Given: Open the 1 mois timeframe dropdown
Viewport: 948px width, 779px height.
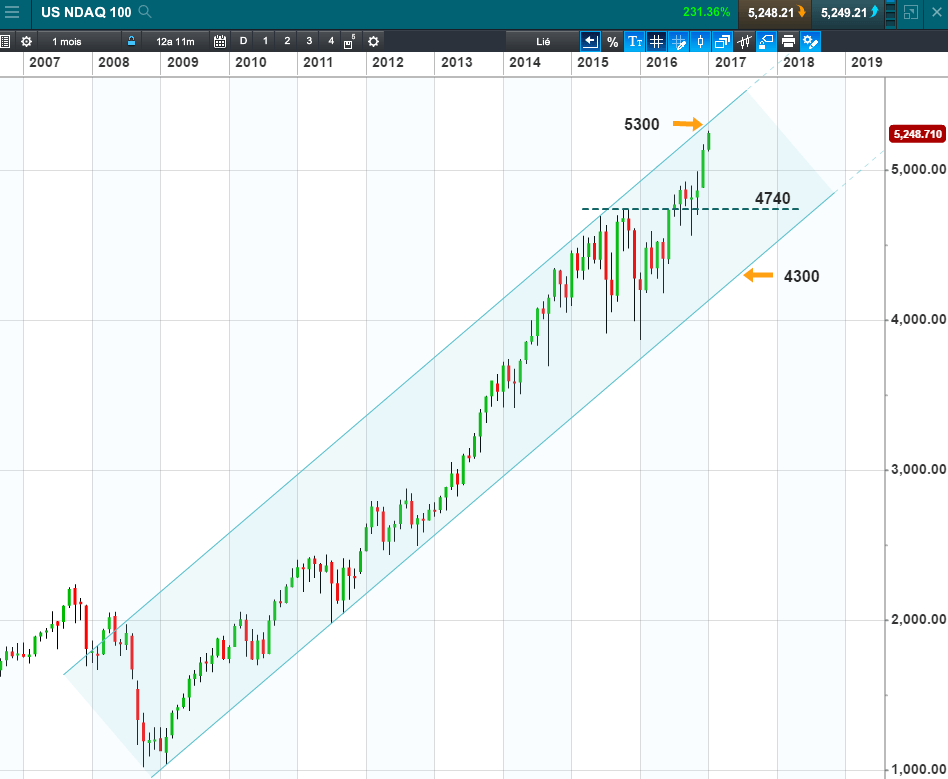Looking at the screenshot, I should pyautogui.click(x=77, y=42).
